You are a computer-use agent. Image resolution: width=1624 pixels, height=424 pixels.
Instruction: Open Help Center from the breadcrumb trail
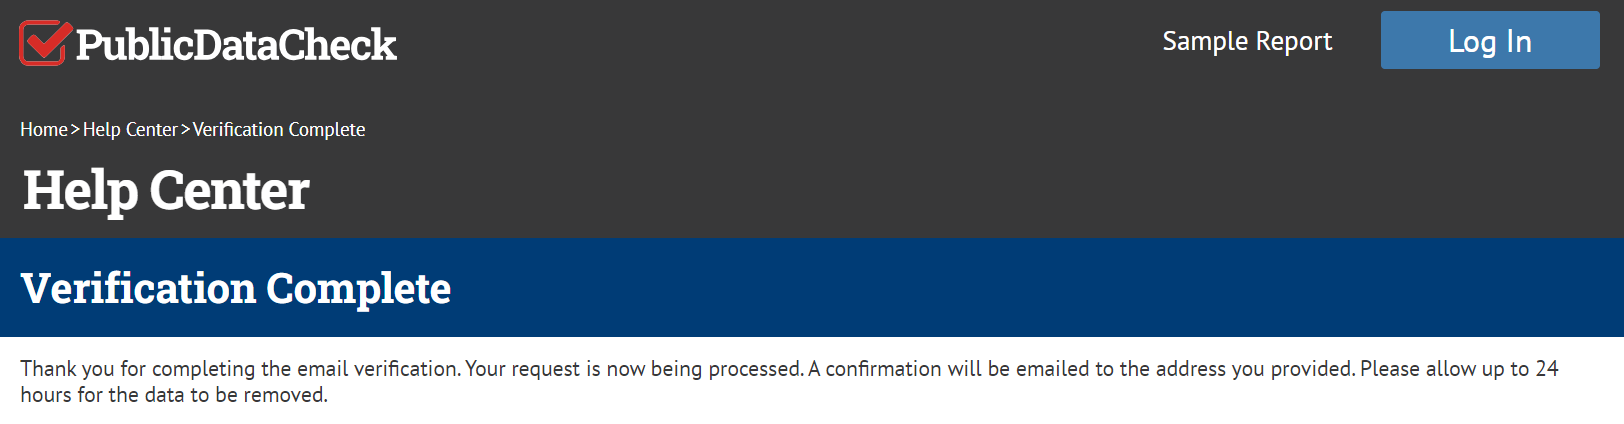click(130, 130)
